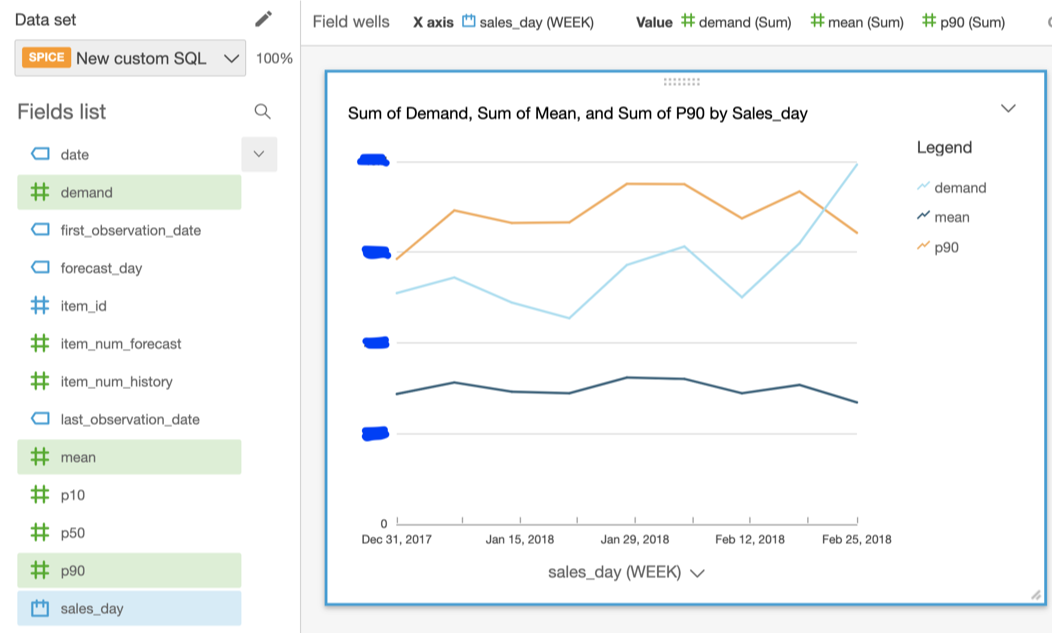Select the item_num_history field

click(x=129, y=381)
